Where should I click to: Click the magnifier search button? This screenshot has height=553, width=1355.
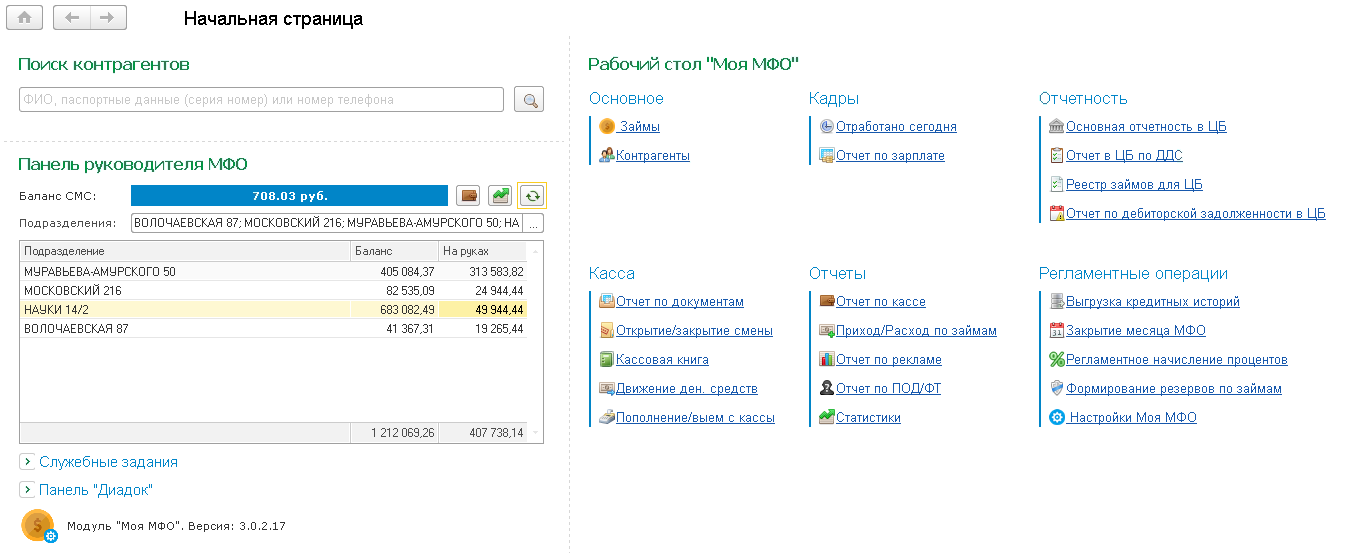click(x=529, y=99)
